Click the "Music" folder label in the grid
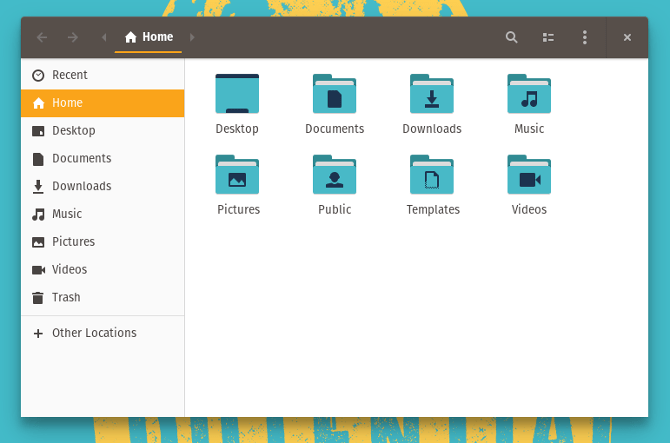Screen dimensions: 670x443 point(529,129)
